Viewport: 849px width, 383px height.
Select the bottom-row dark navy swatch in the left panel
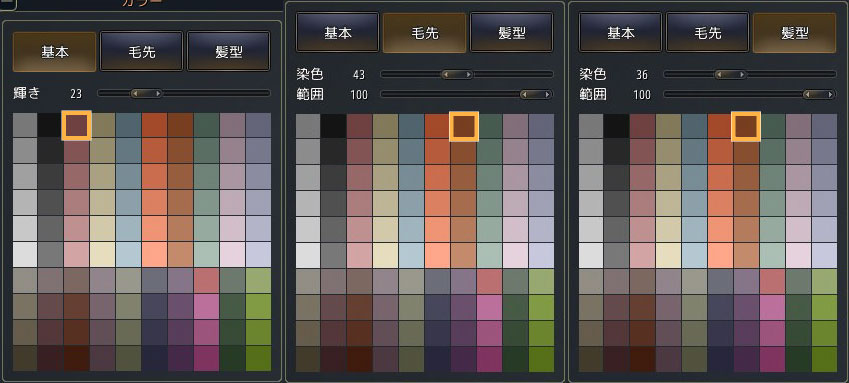(x=154, y=359)
